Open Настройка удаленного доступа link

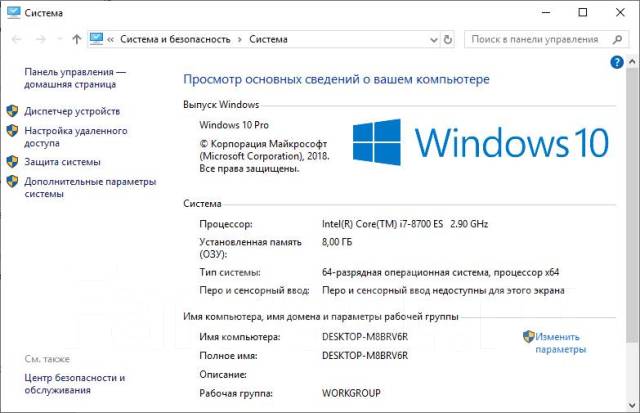click(76, 137)
